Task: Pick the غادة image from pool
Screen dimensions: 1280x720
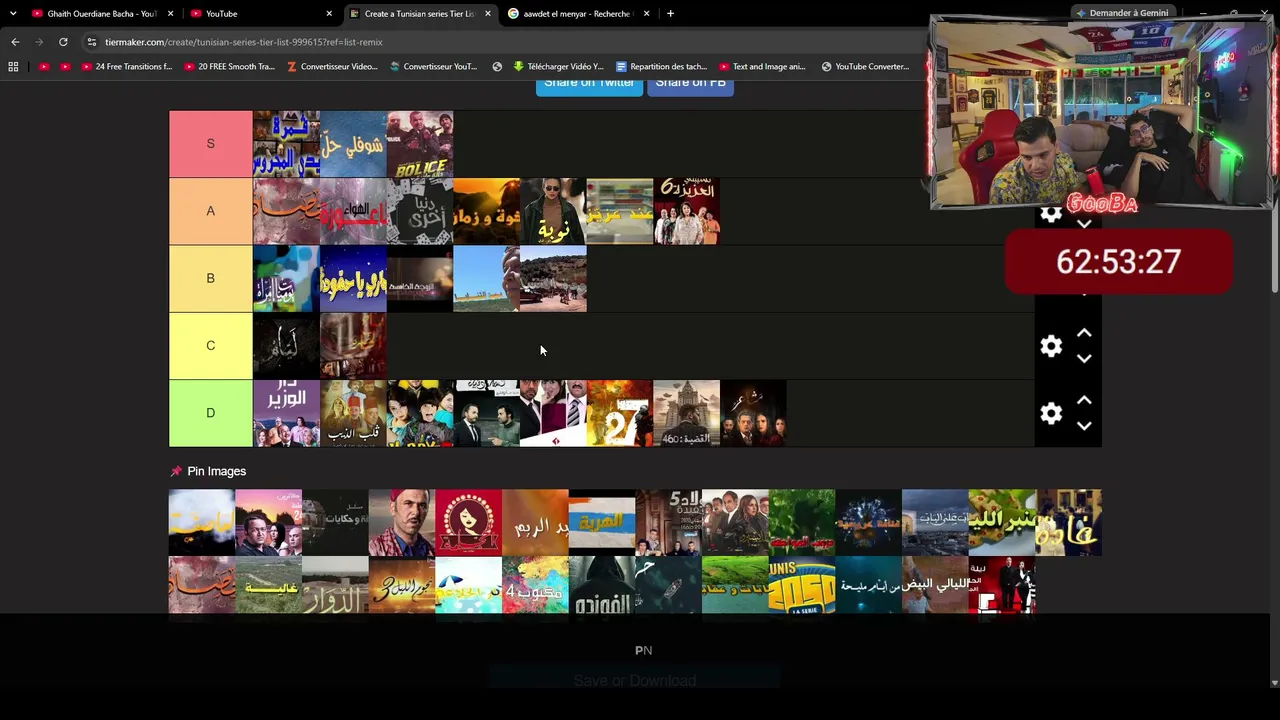Action: pyautogui.click(x=1068, y=522)
